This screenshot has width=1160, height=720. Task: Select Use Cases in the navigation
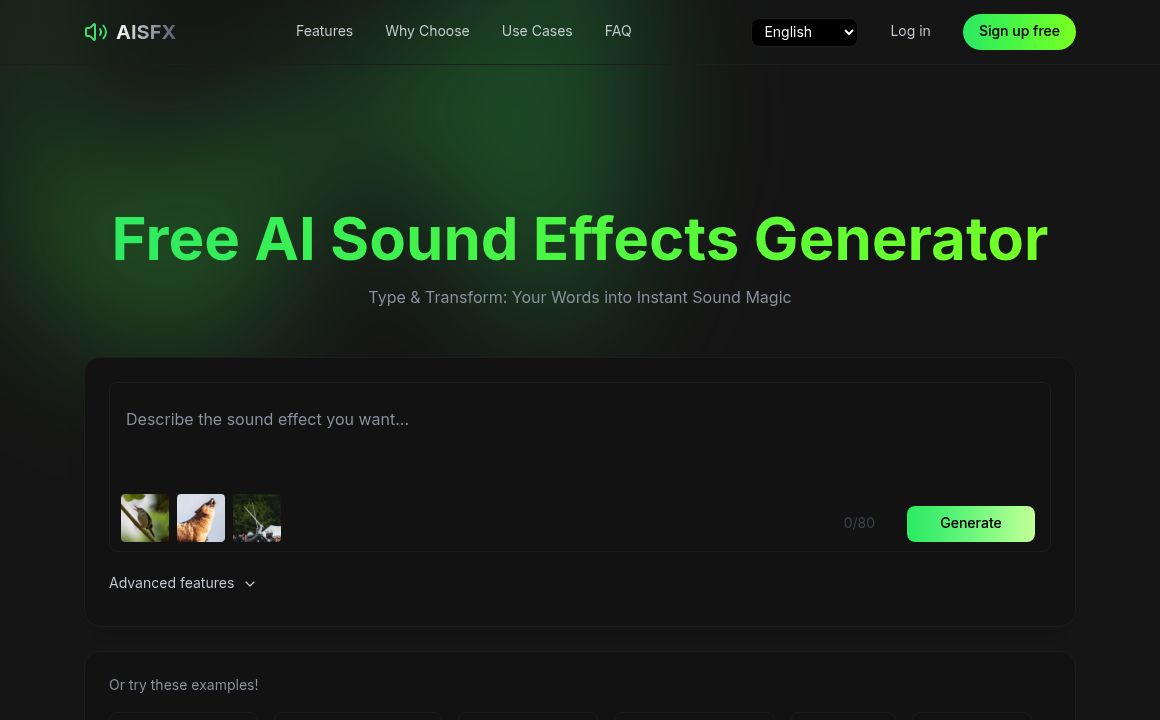point(537,31)
